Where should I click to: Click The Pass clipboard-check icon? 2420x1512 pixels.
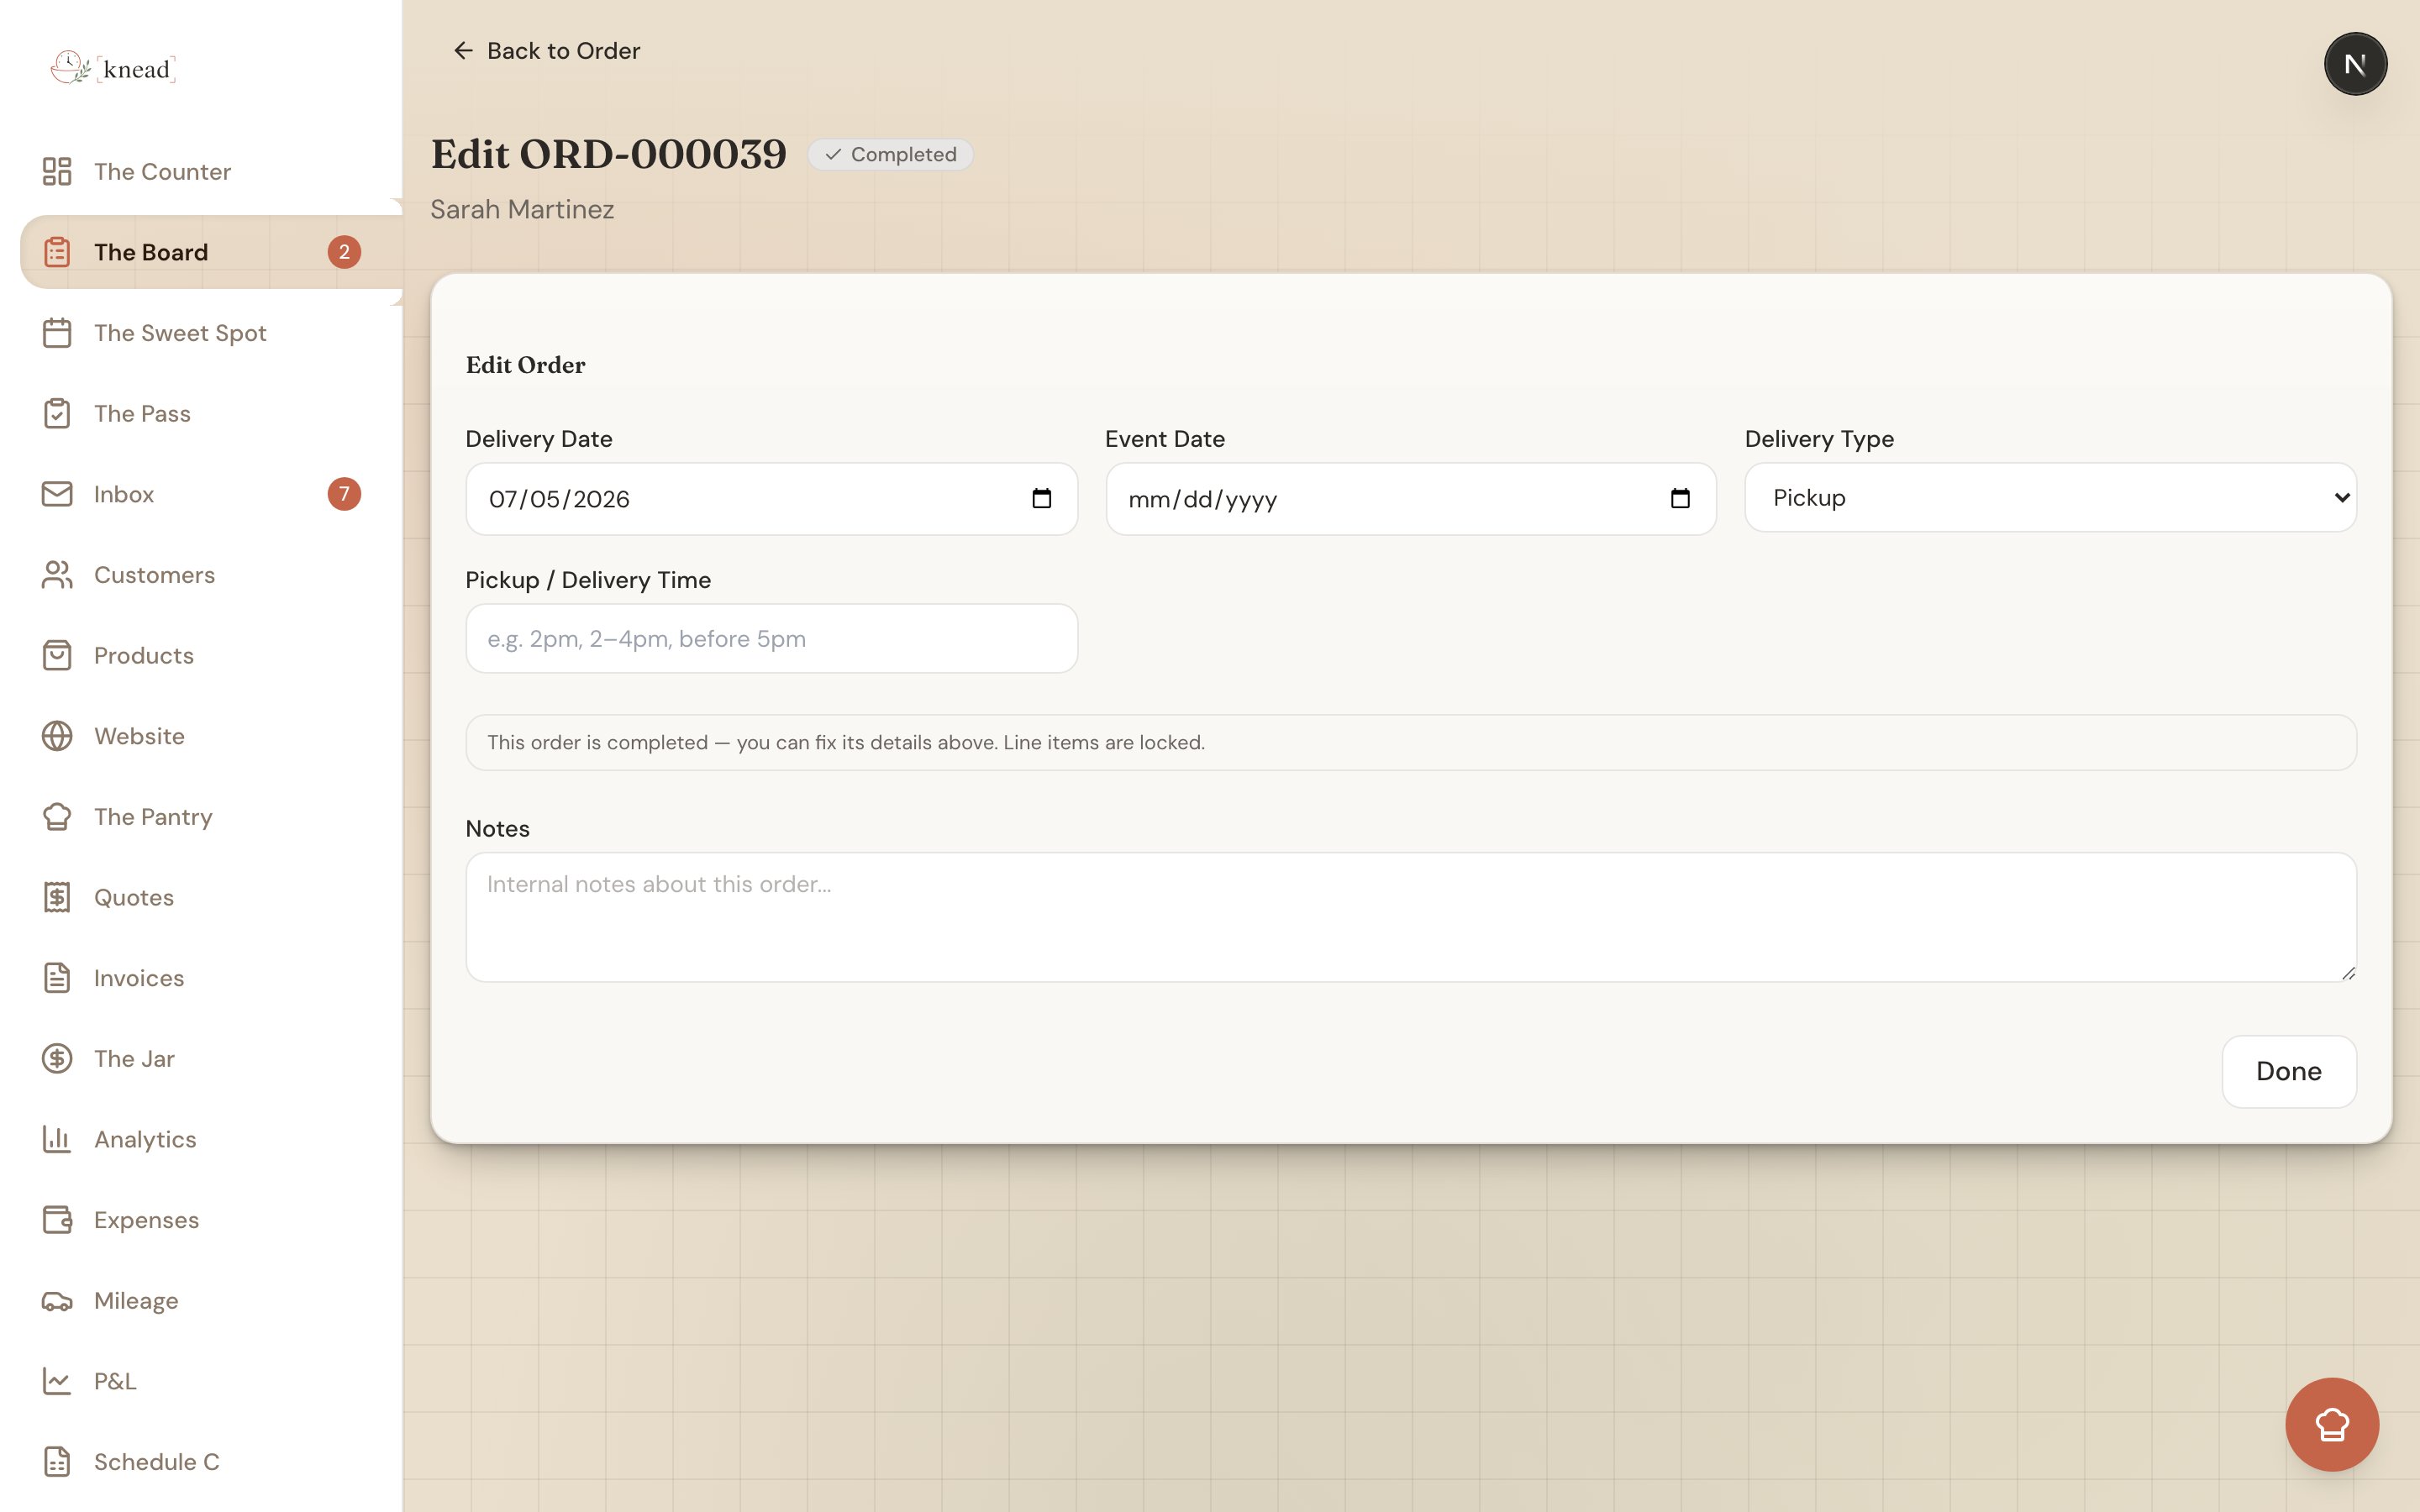click(57, 413)
